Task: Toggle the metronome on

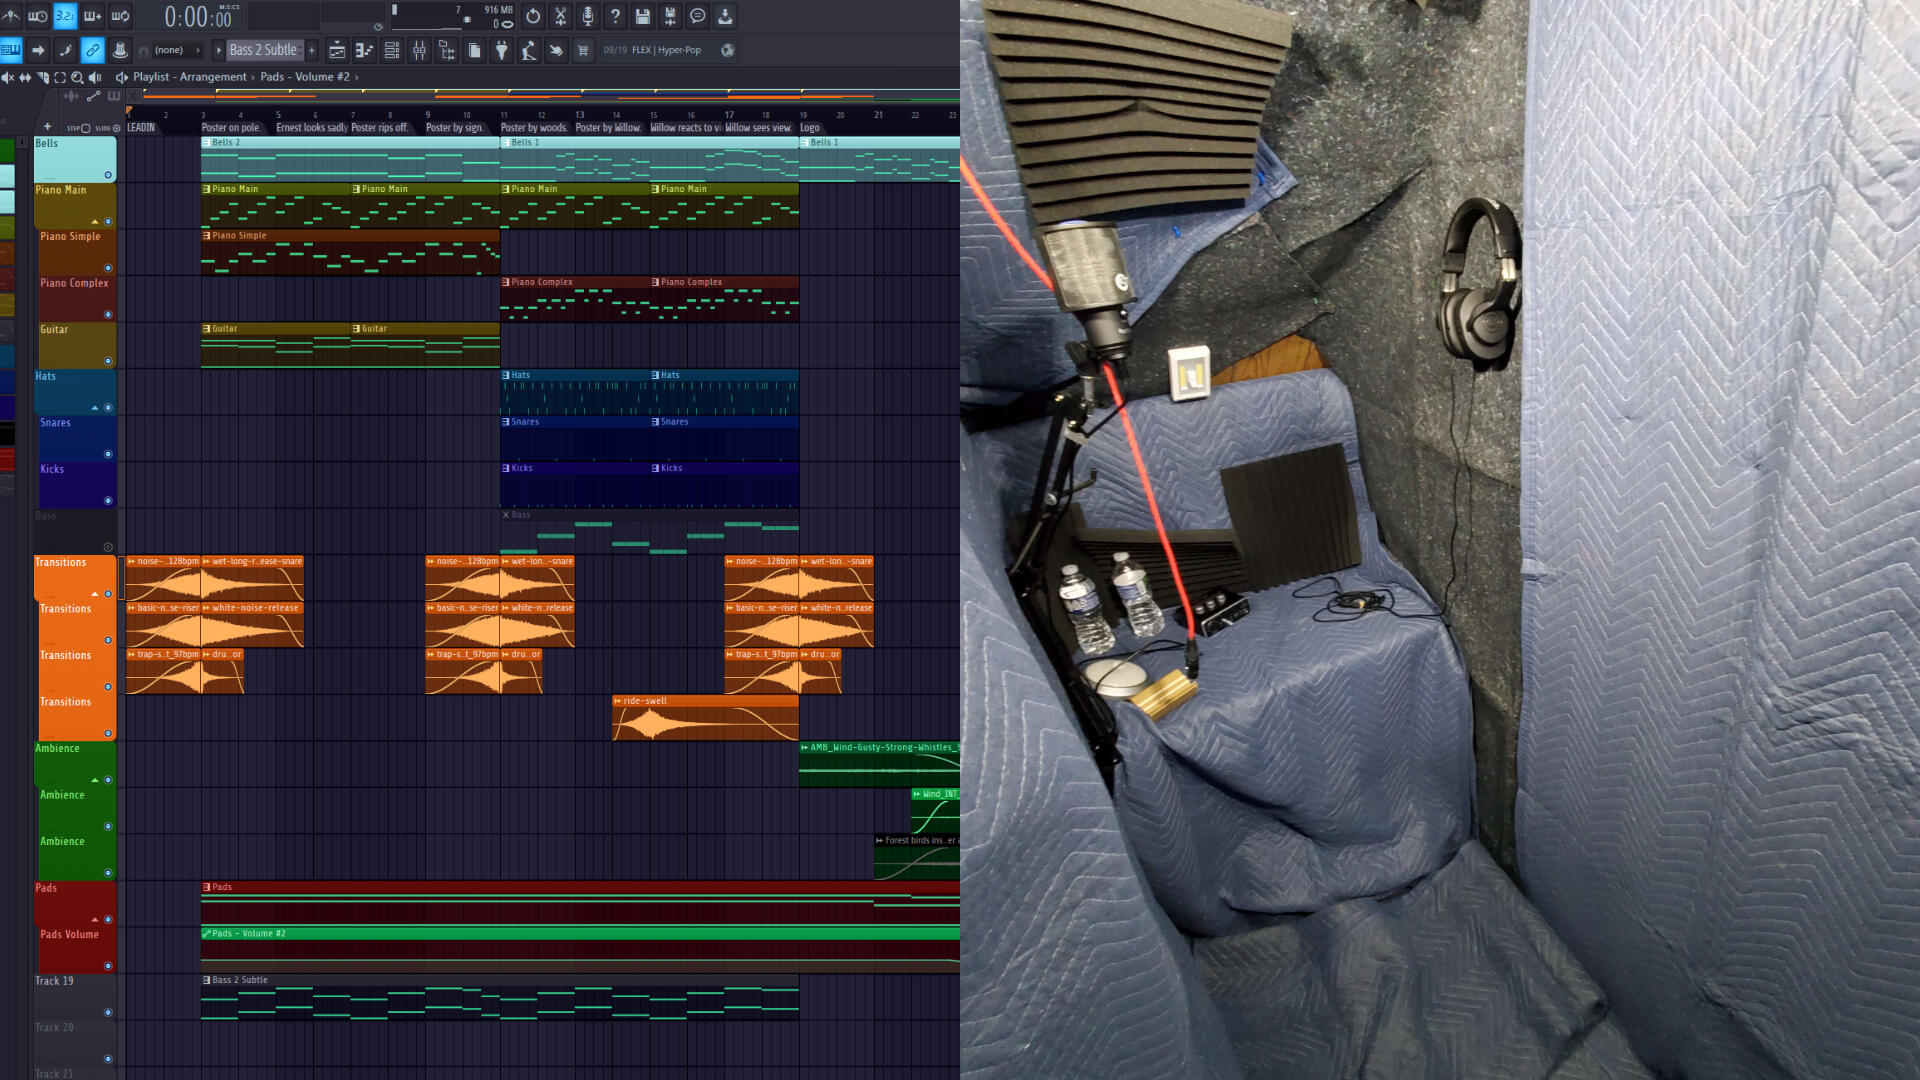Action: click(x=10, y=16)
